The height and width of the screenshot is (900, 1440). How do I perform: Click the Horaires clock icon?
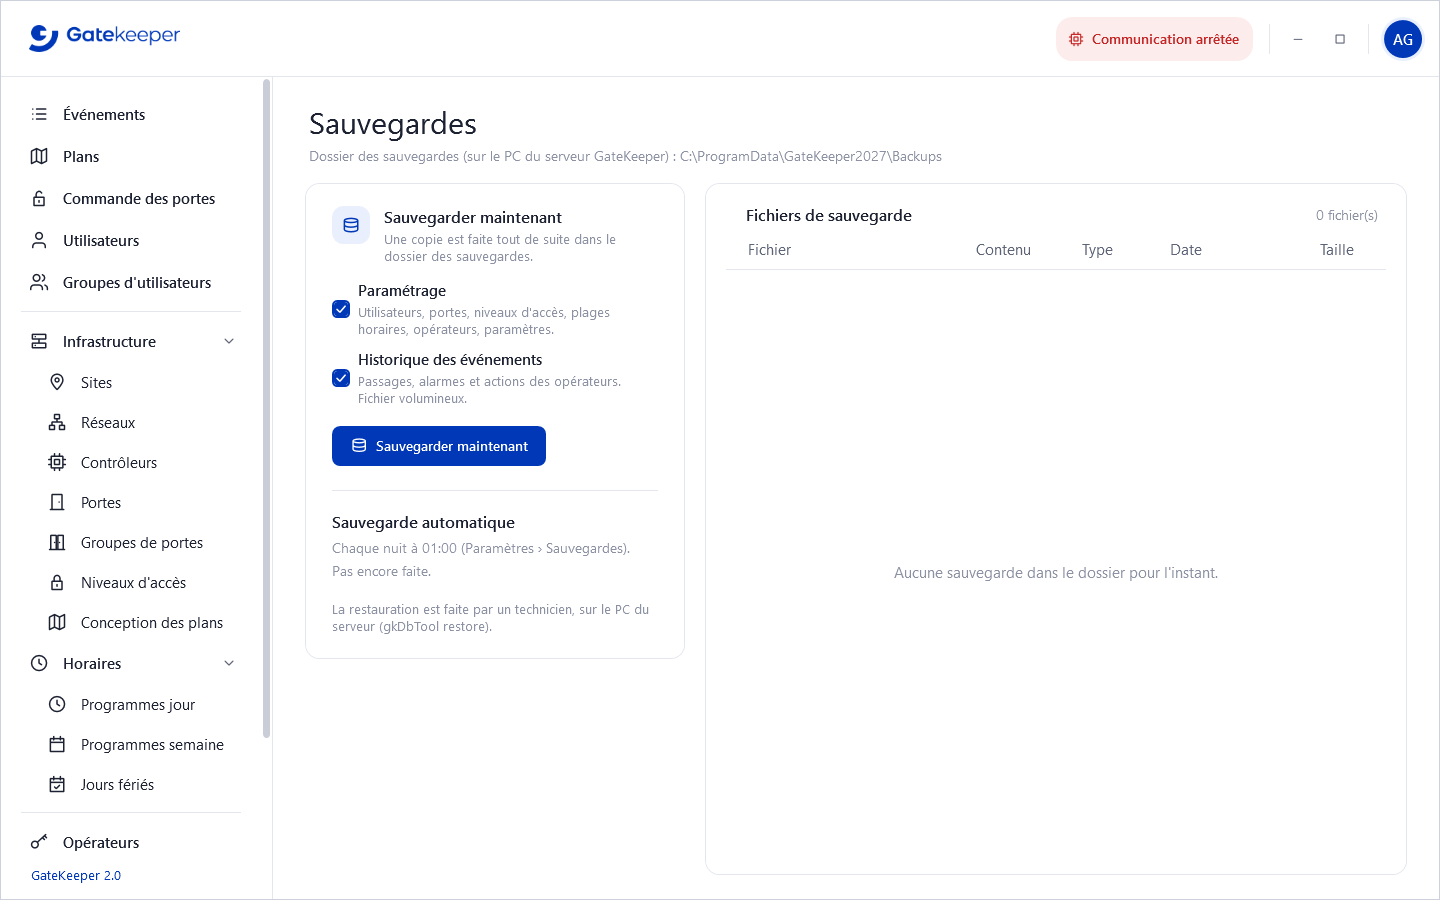point(39,663)
